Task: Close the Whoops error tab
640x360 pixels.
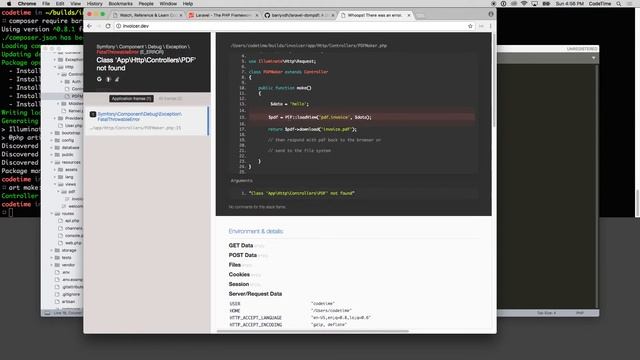Action: (x=409, y=15)
